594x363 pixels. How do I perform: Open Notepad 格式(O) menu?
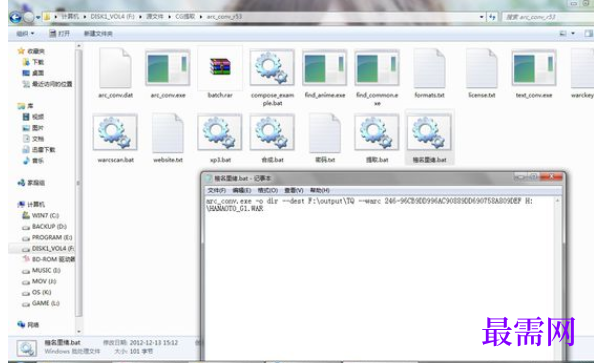268,190
